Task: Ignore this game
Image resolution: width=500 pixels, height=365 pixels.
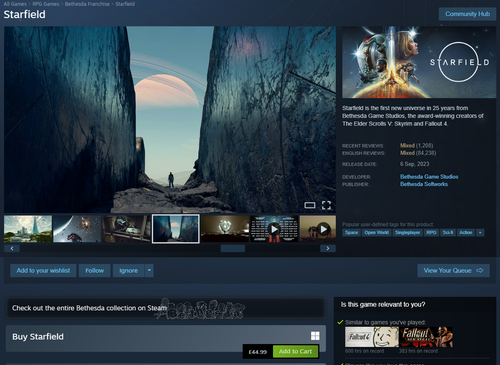Action: pos(129,270)
